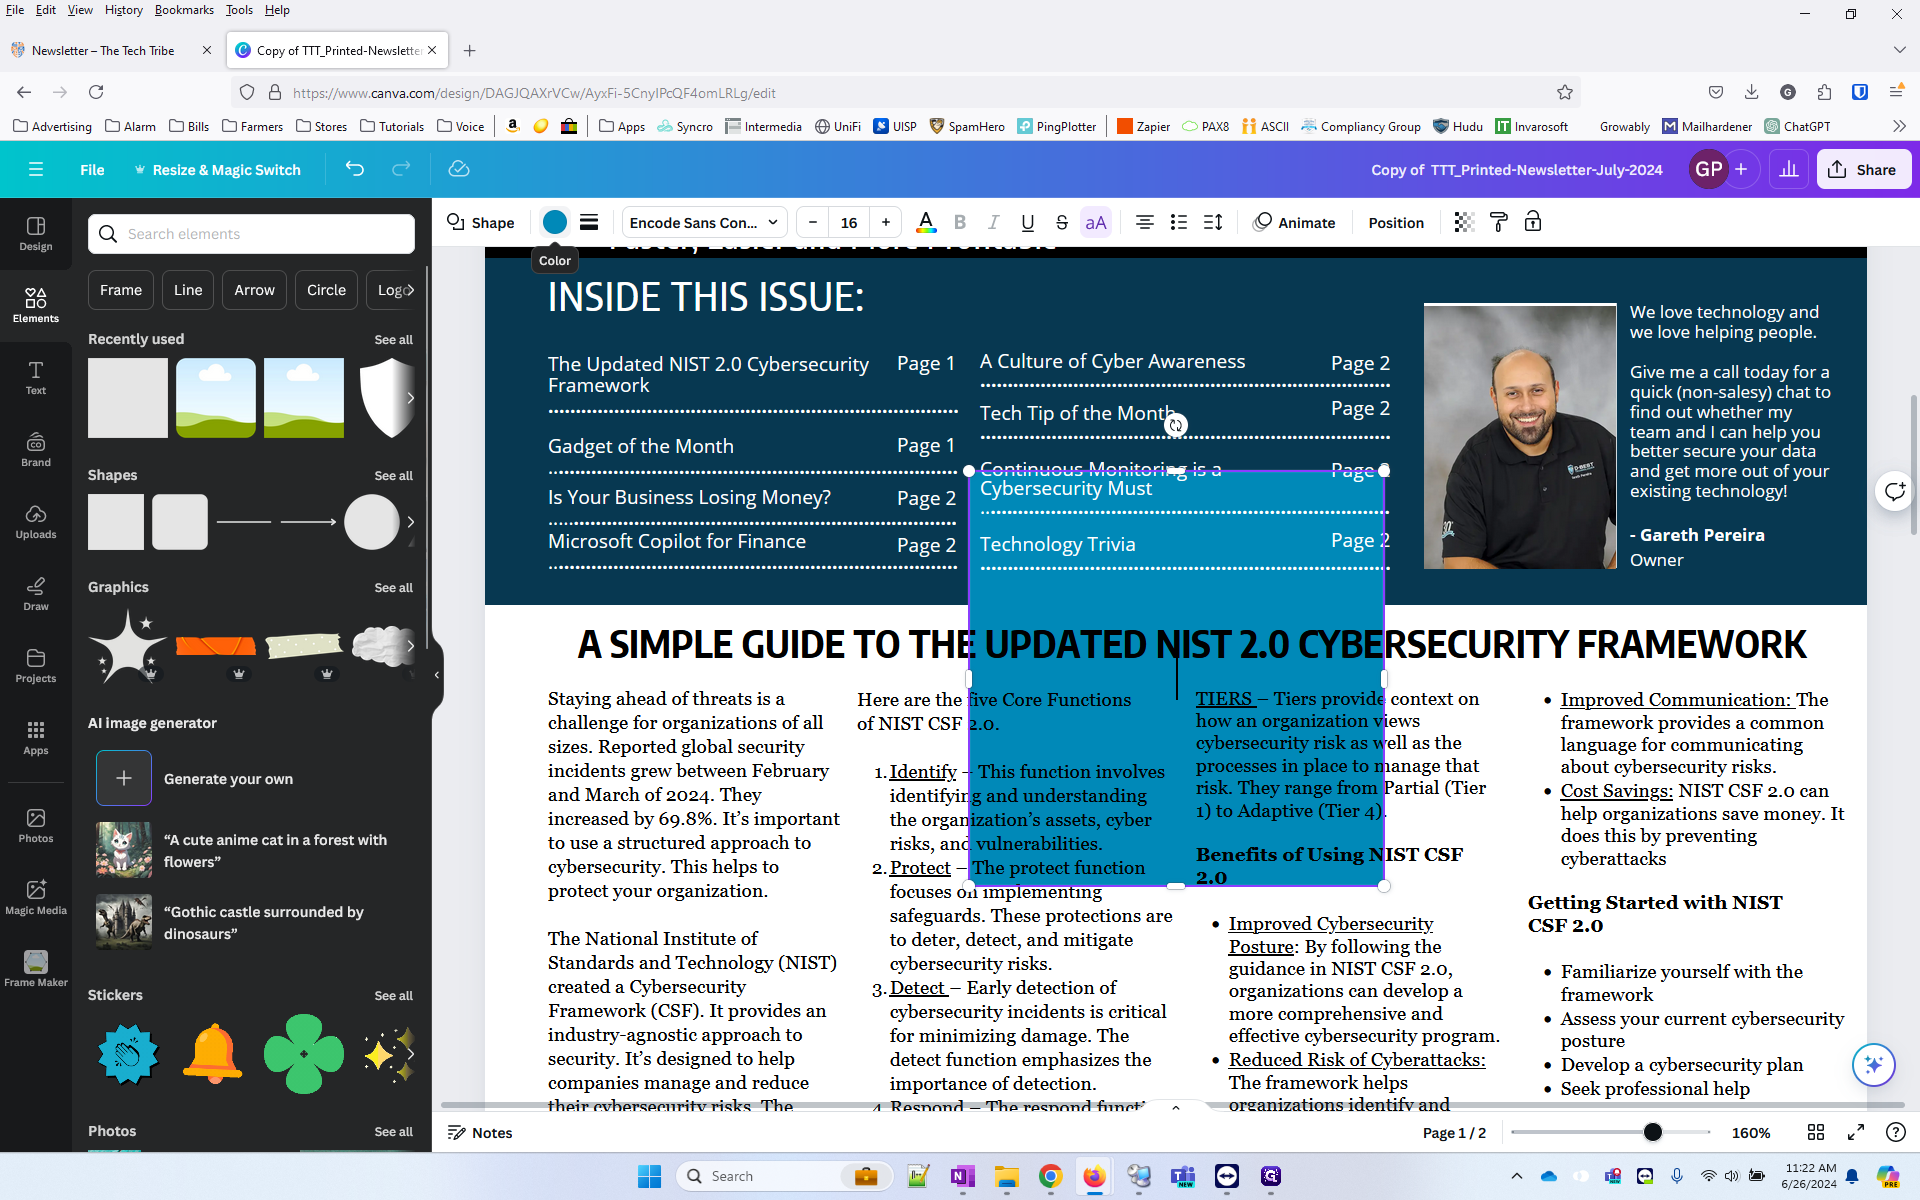This screenshot has height=1200, width=1920.
Task: Expand Recently used with See all
Action: (x=393, y=340)
